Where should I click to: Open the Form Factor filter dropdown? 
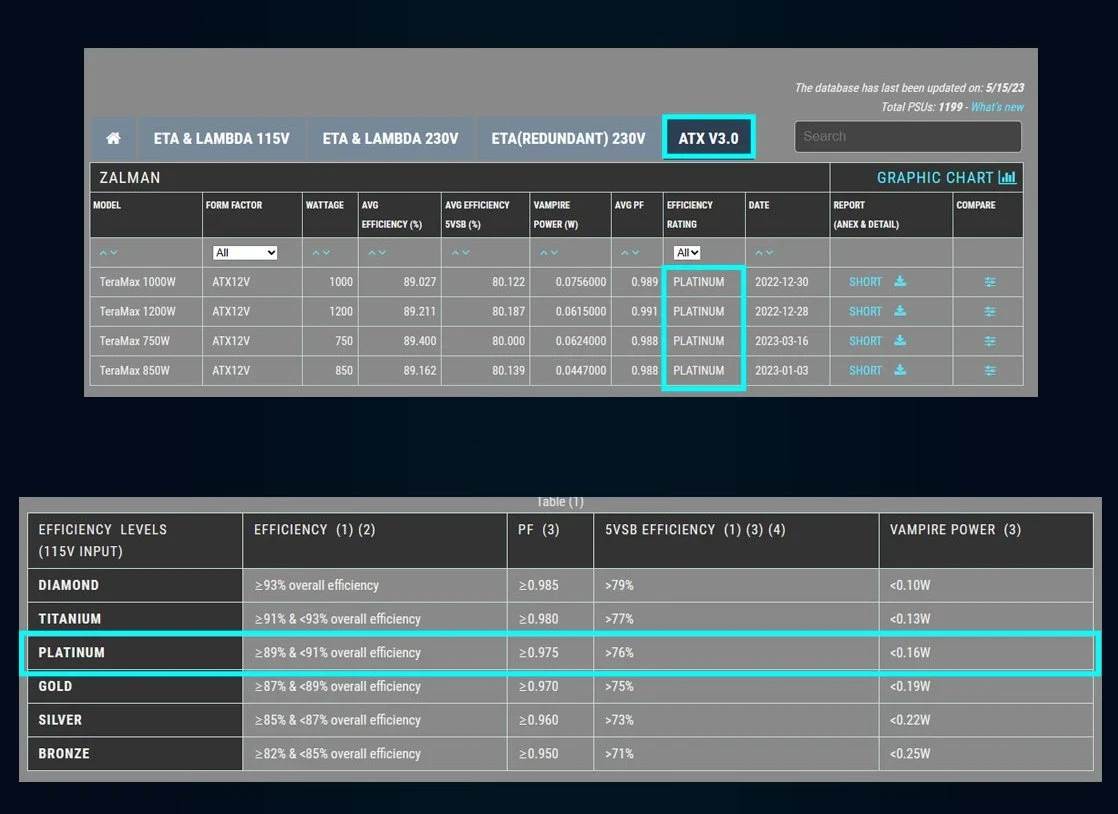click(244, 253)
